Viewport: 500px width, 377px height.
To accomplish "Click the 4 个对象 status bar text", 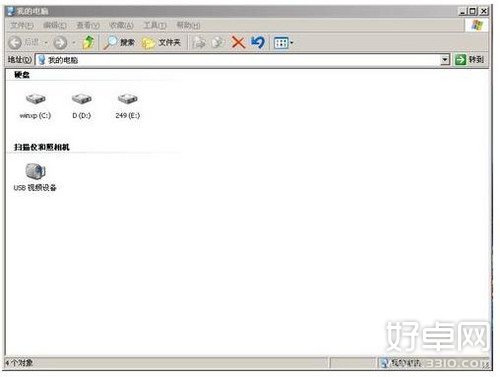I will point(19,362).
